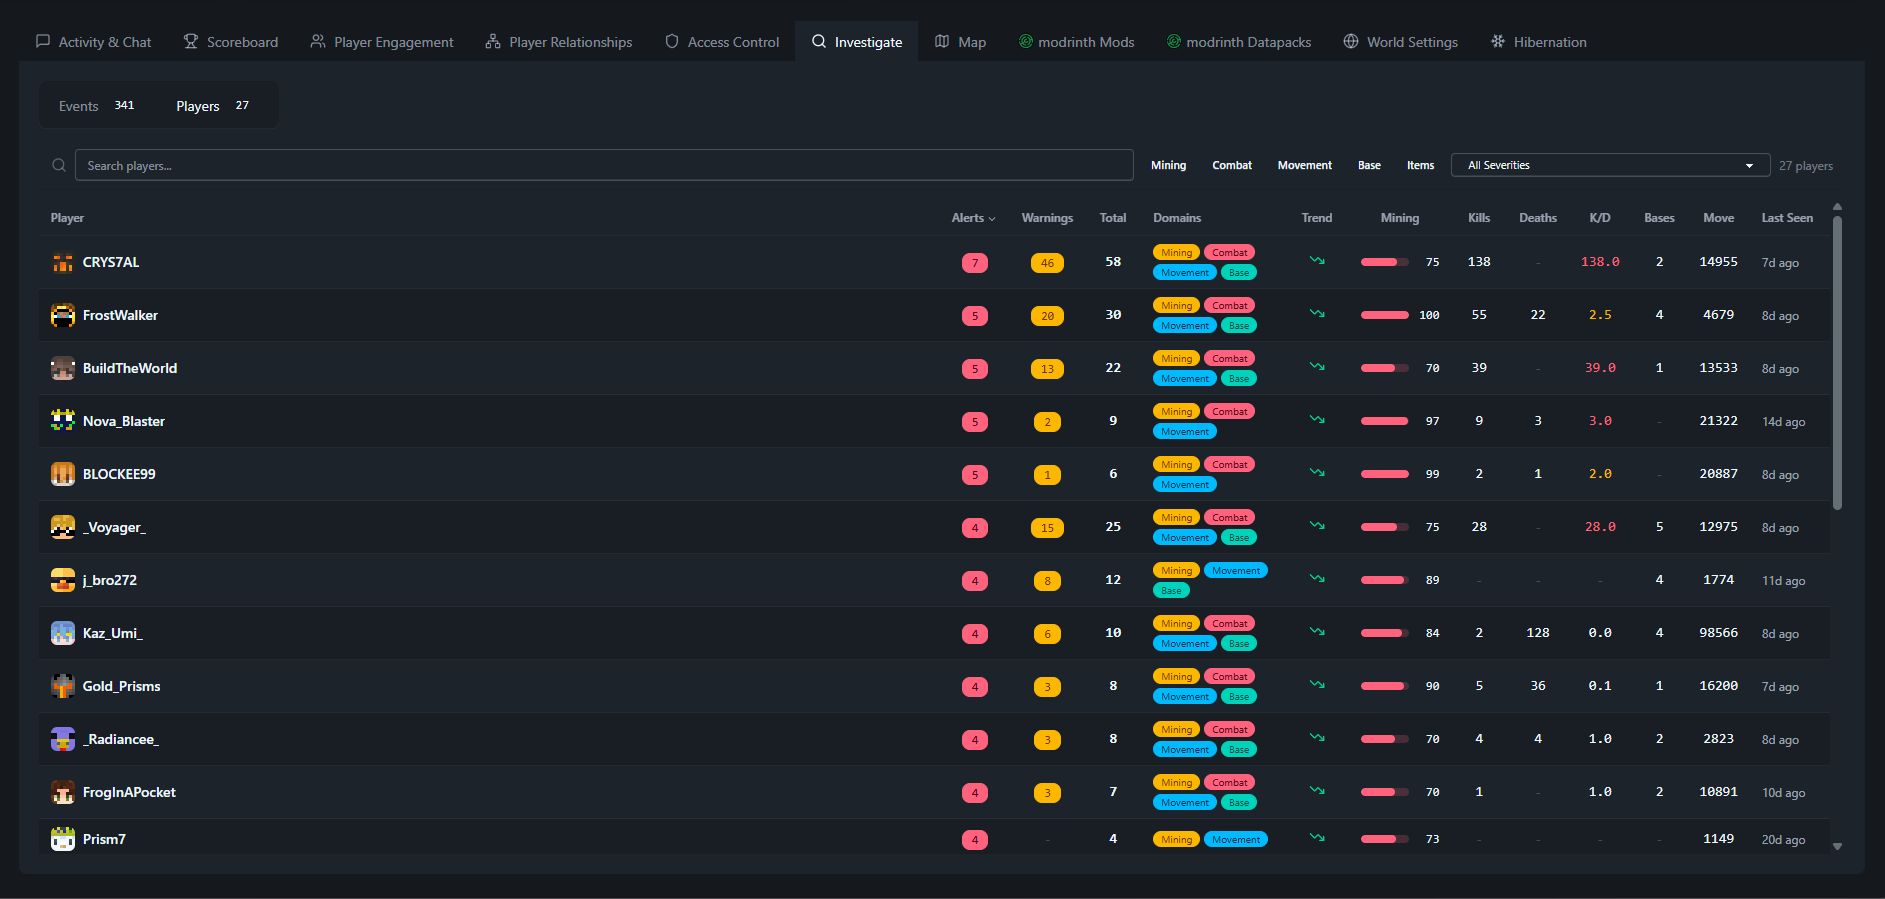The width and height of the screenshot is (1885, 899).
Task: Enable the Movement domain filter
Action: tap(1304, 166)
